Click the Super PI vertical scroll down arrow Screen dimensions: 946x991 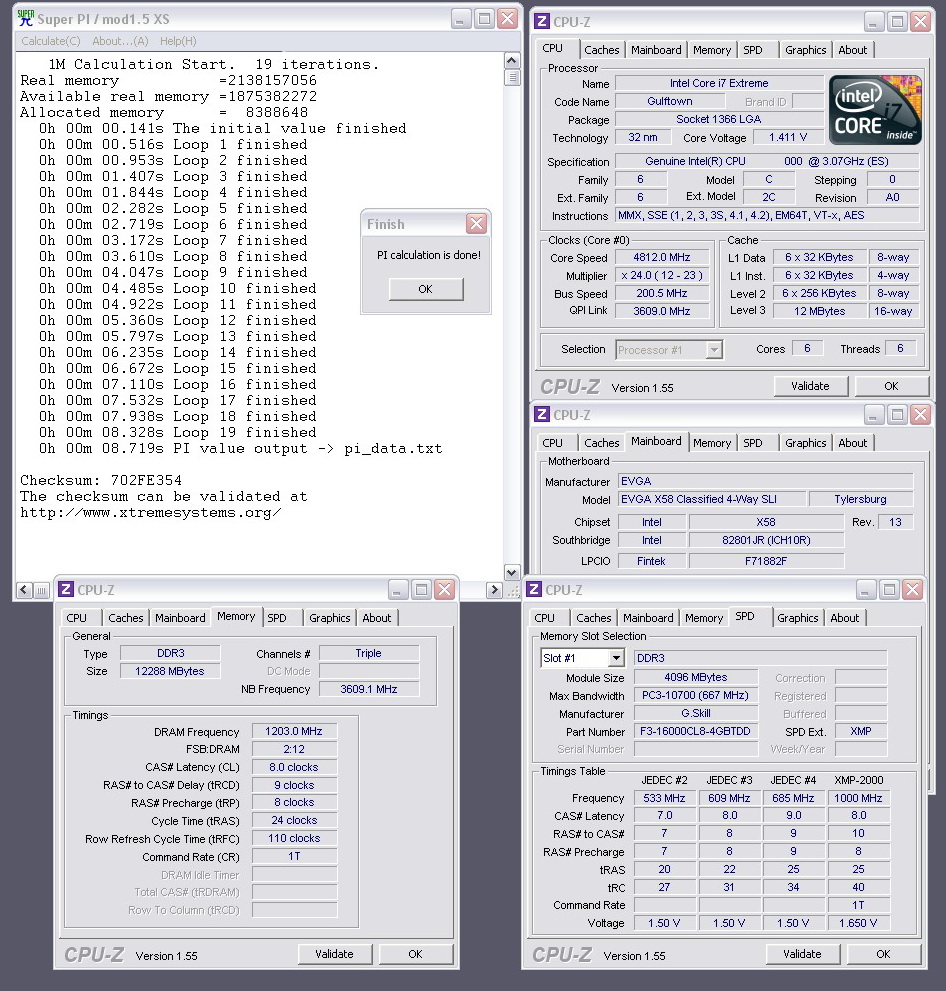[512, 571]
